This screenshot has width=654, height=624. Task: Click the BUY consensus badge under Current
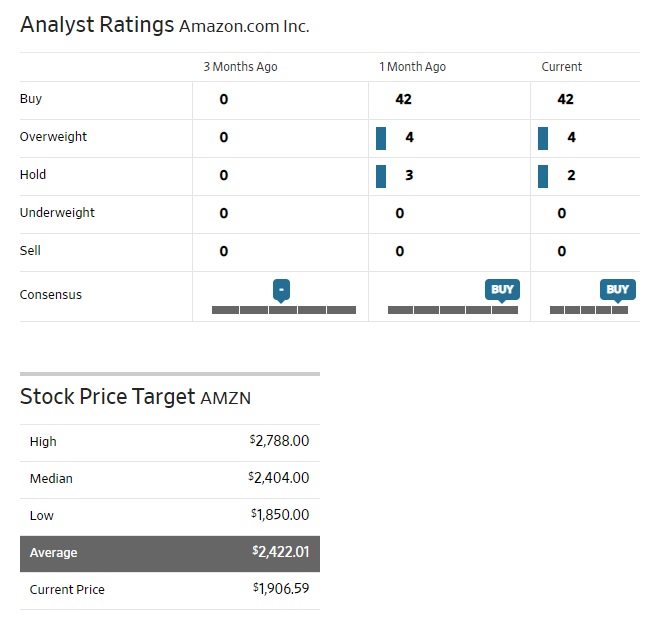[x=618, y=290]
